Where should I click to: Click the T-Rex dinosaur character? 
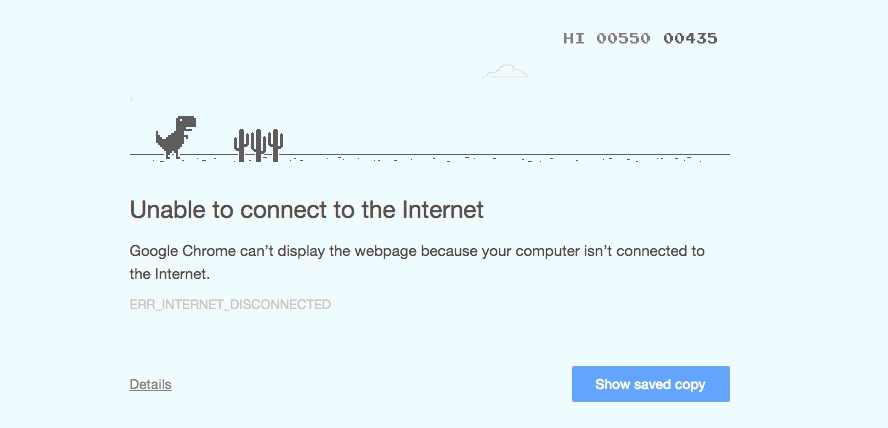coord(176,137)
